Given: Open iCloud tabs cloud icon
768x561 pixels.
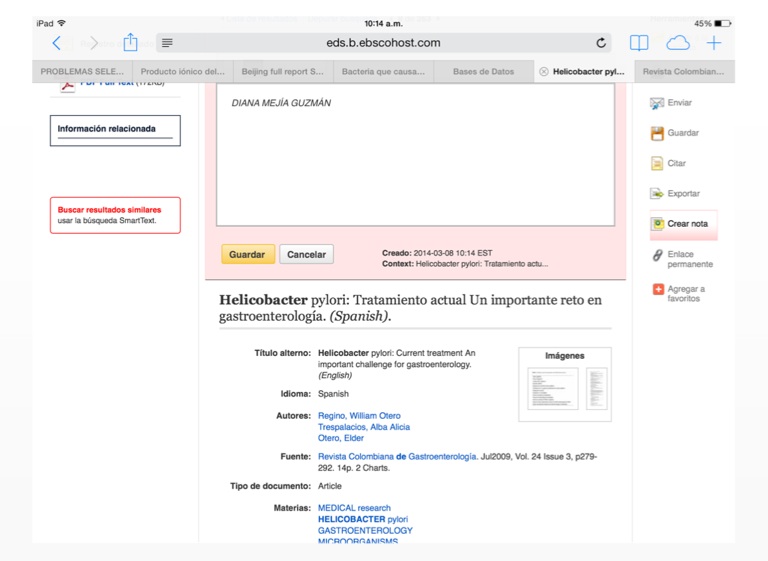Looking at the screenshot, I should tap(678, 43).
